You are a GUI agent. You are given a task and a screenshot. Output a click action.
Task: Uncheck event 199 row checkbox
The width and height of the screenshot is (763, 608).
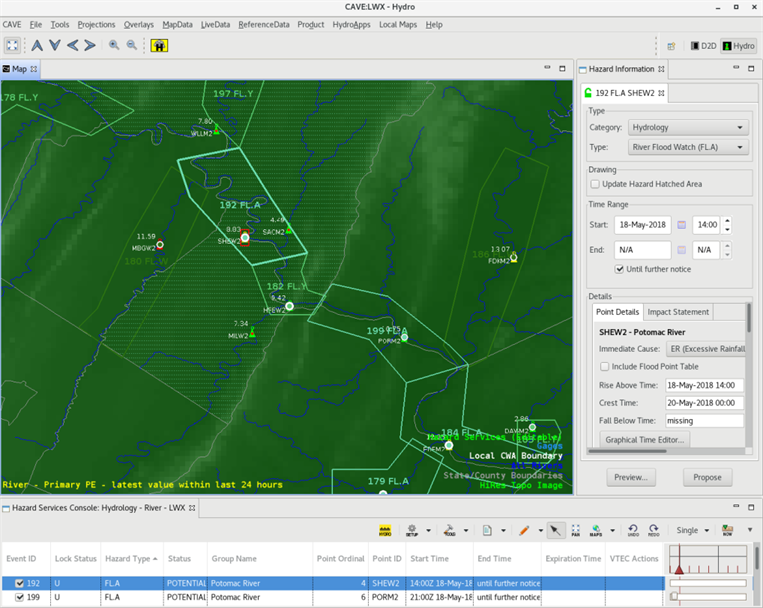[x=19, y=597]
